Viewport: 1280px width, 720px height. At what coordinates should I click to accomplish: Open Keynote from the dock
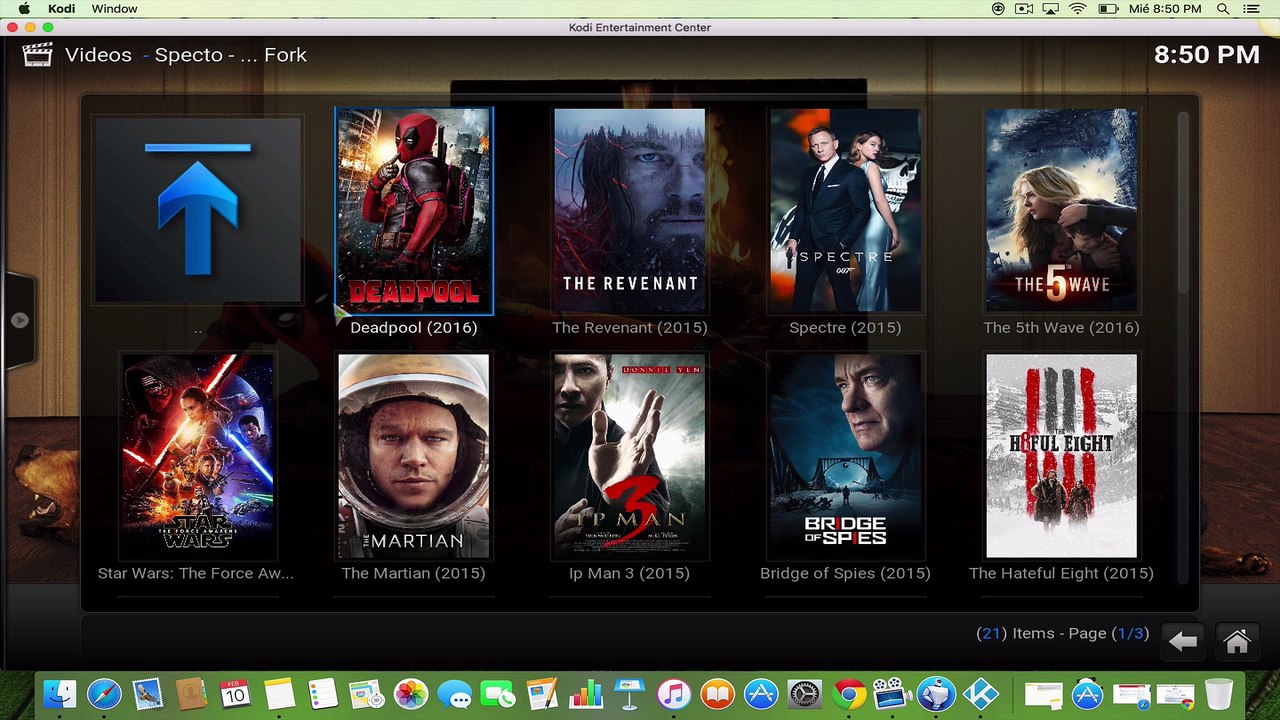pyautogui.click(x=630, y=694)
